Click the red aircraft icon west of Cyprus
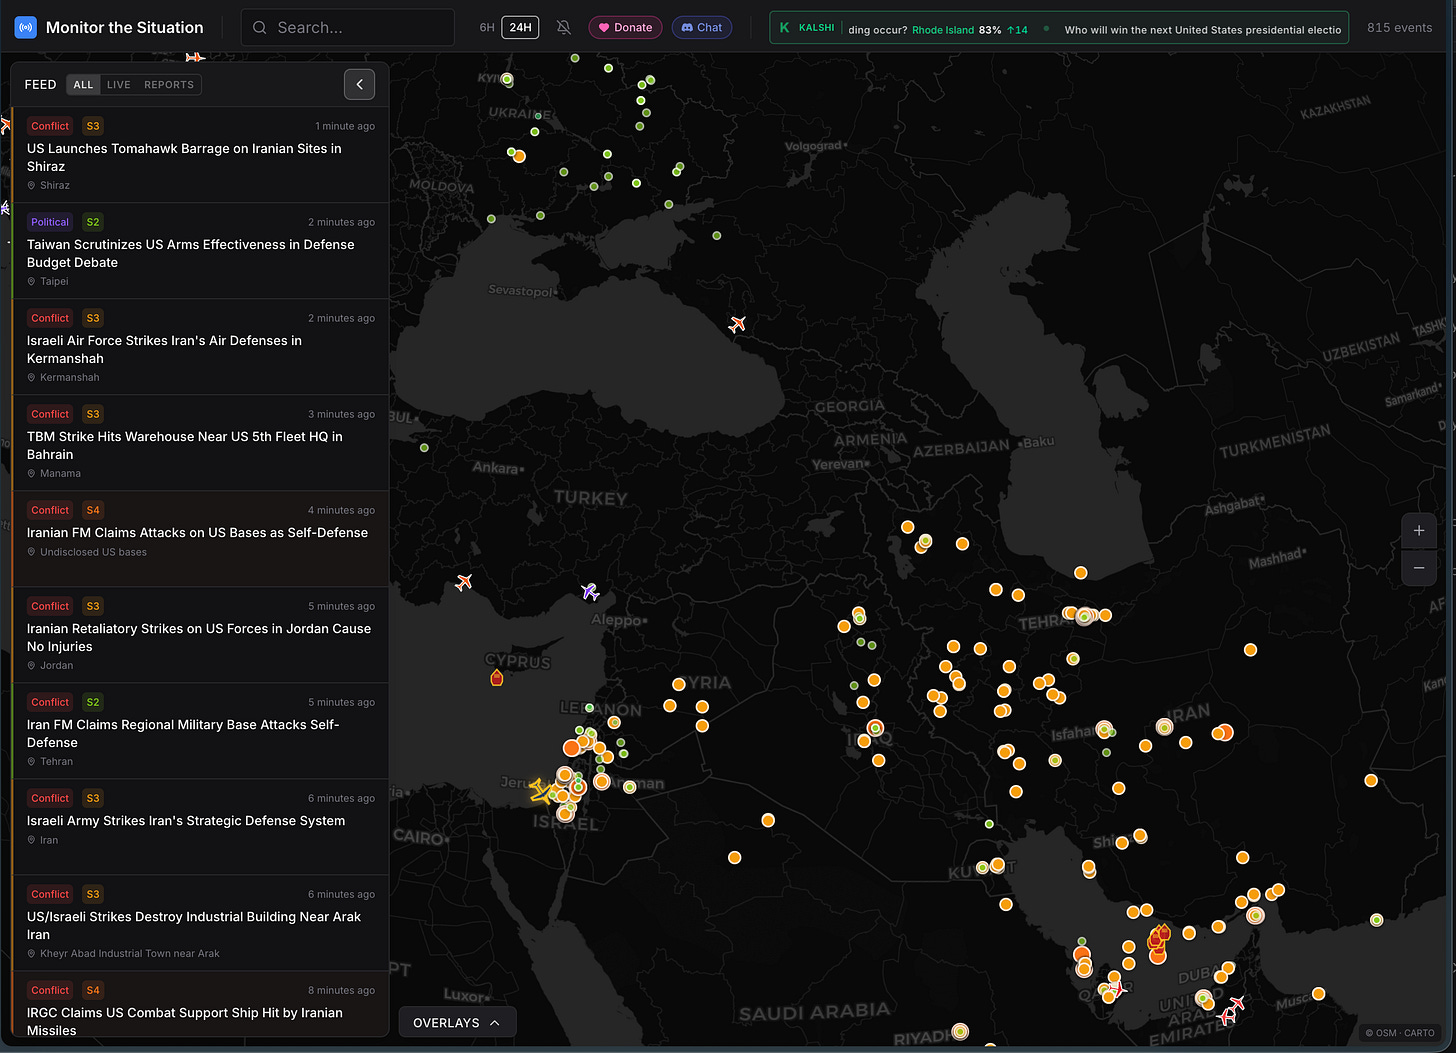The height and width of the screenshot is (1053, 1456). point(463,582)
